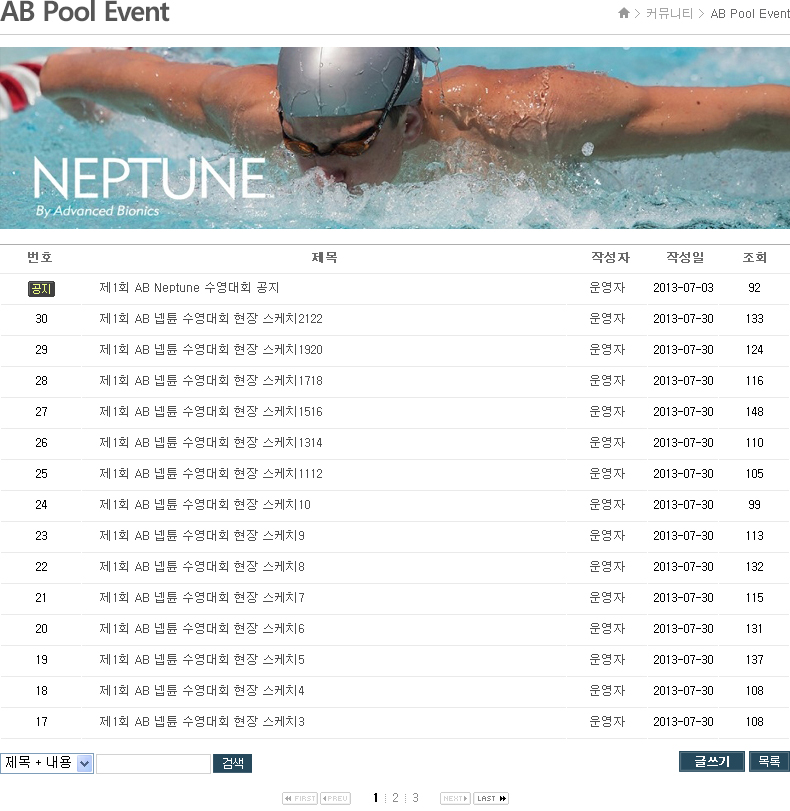
Task: Click row number 17
Action: (x=41, y=722)
